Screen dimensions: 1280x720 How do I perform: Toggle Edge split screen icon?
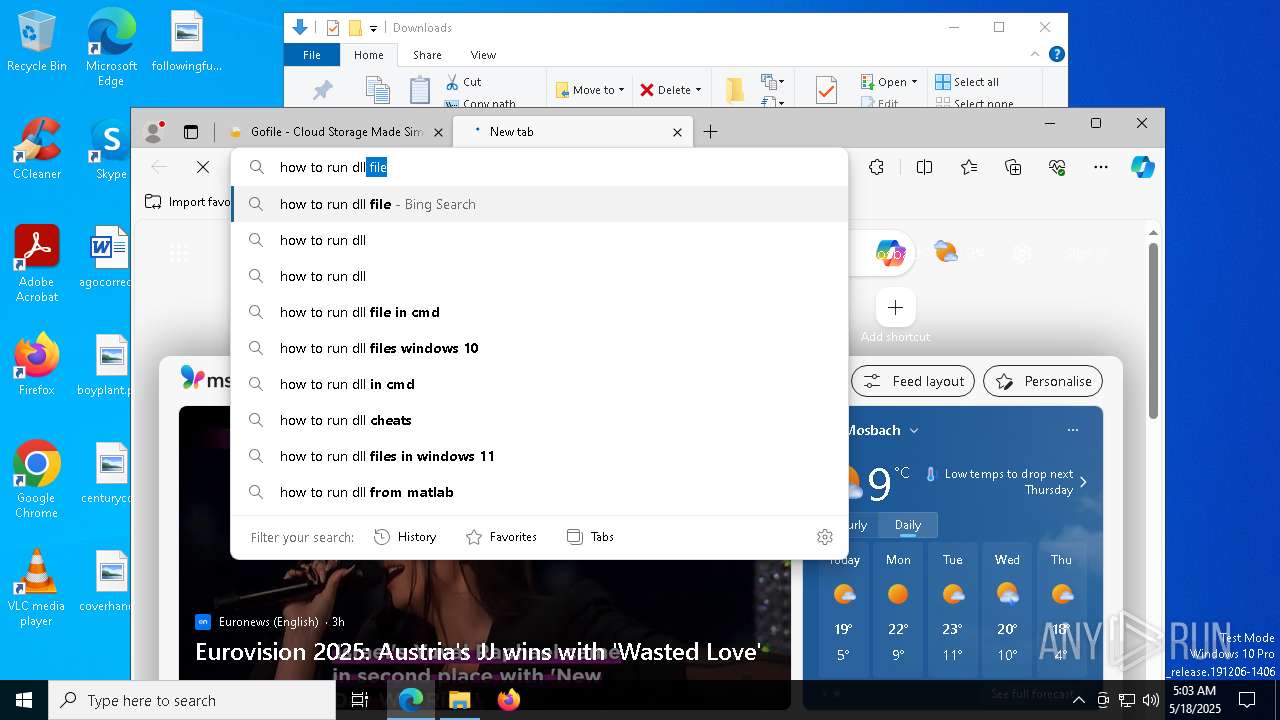(x=924, y=167)
